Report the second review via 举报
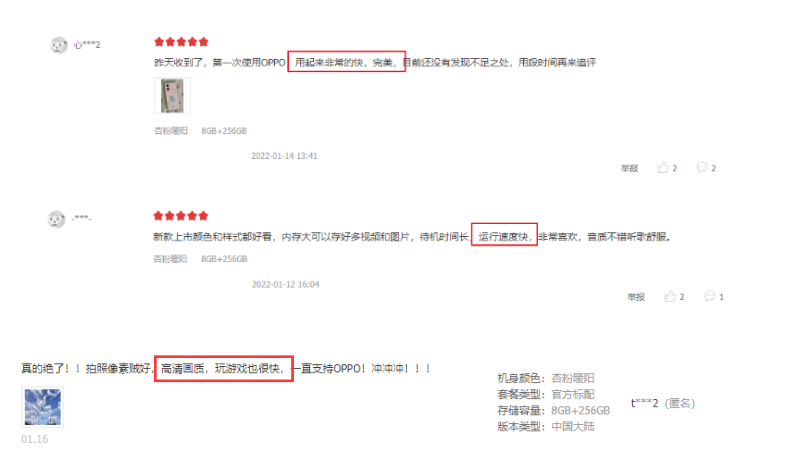 [636, 297]
